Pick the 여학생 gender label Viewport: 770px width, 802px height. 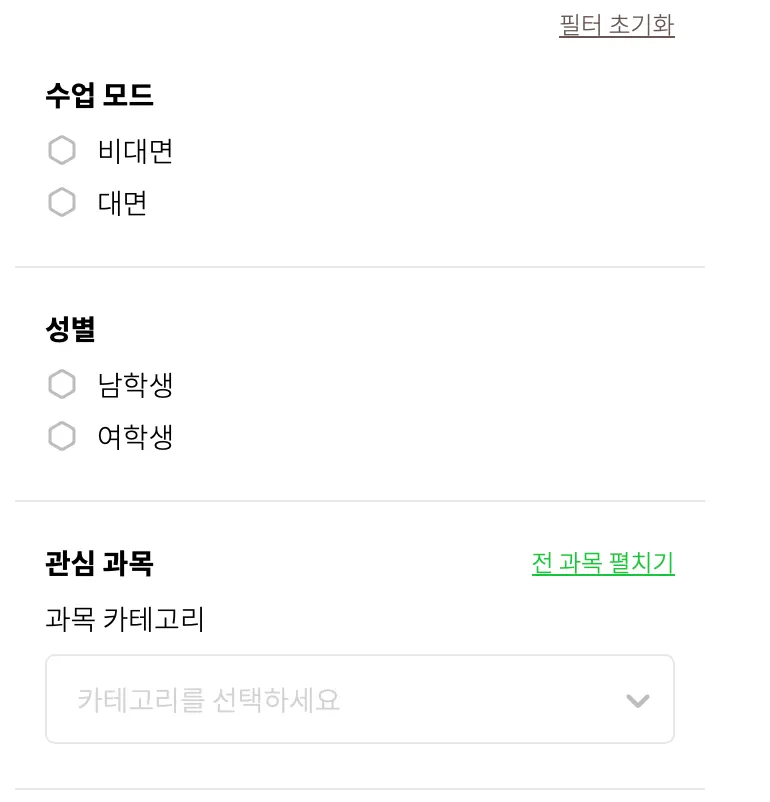pos(135,437)
